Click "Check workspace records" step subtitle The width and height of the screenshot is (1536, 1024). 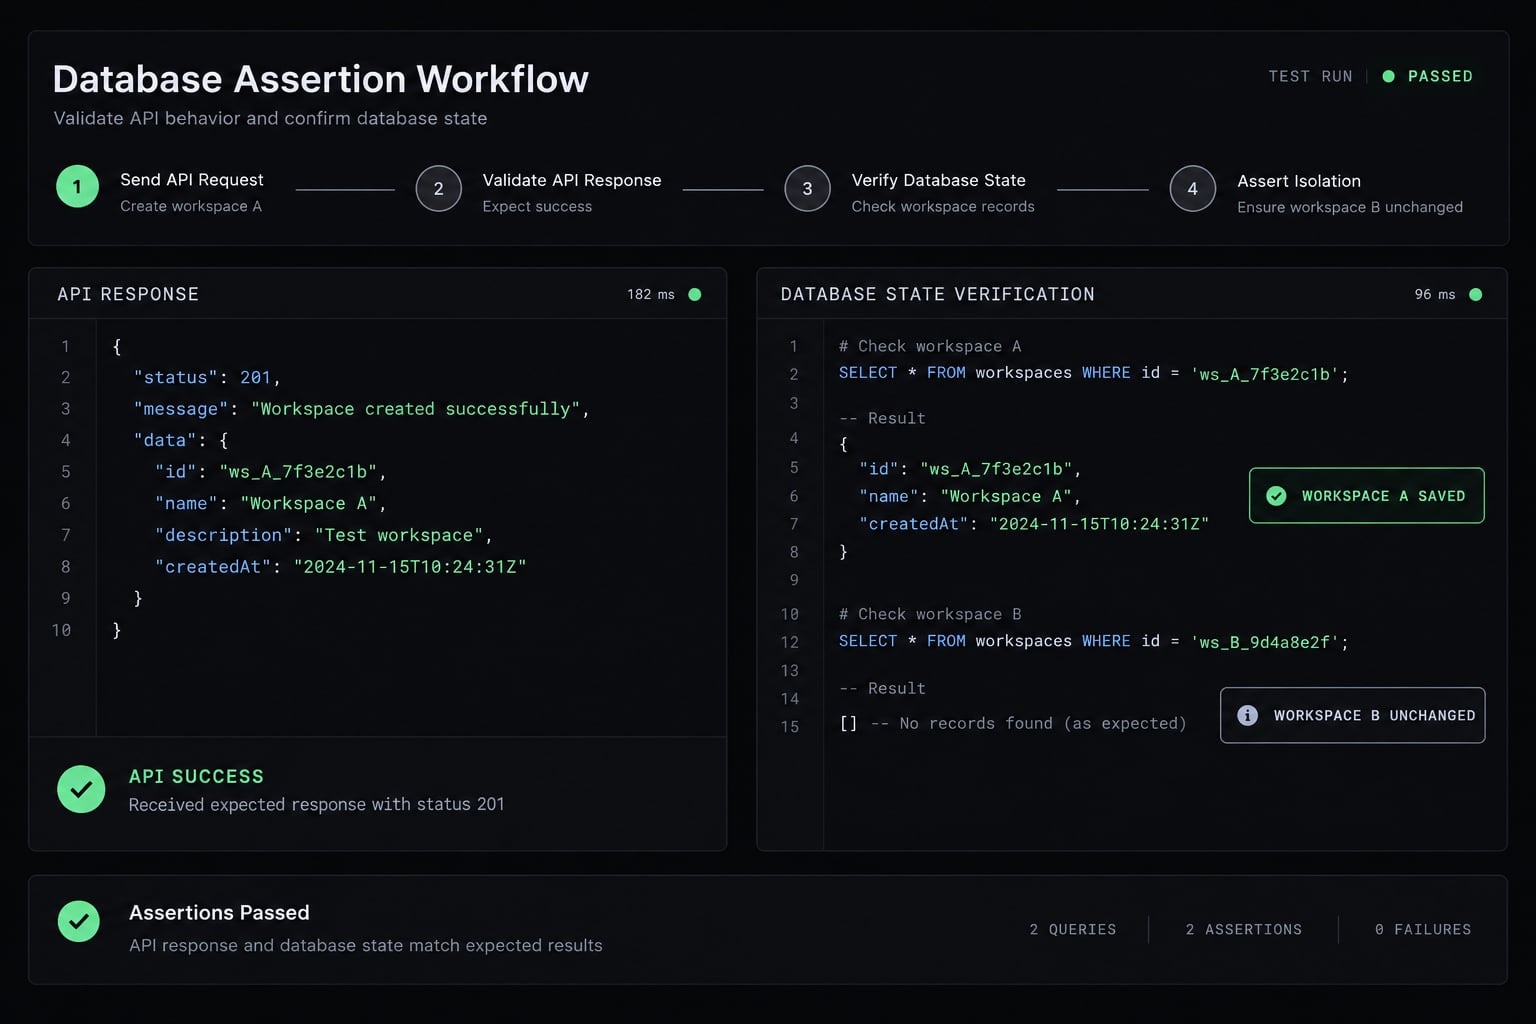943,206
